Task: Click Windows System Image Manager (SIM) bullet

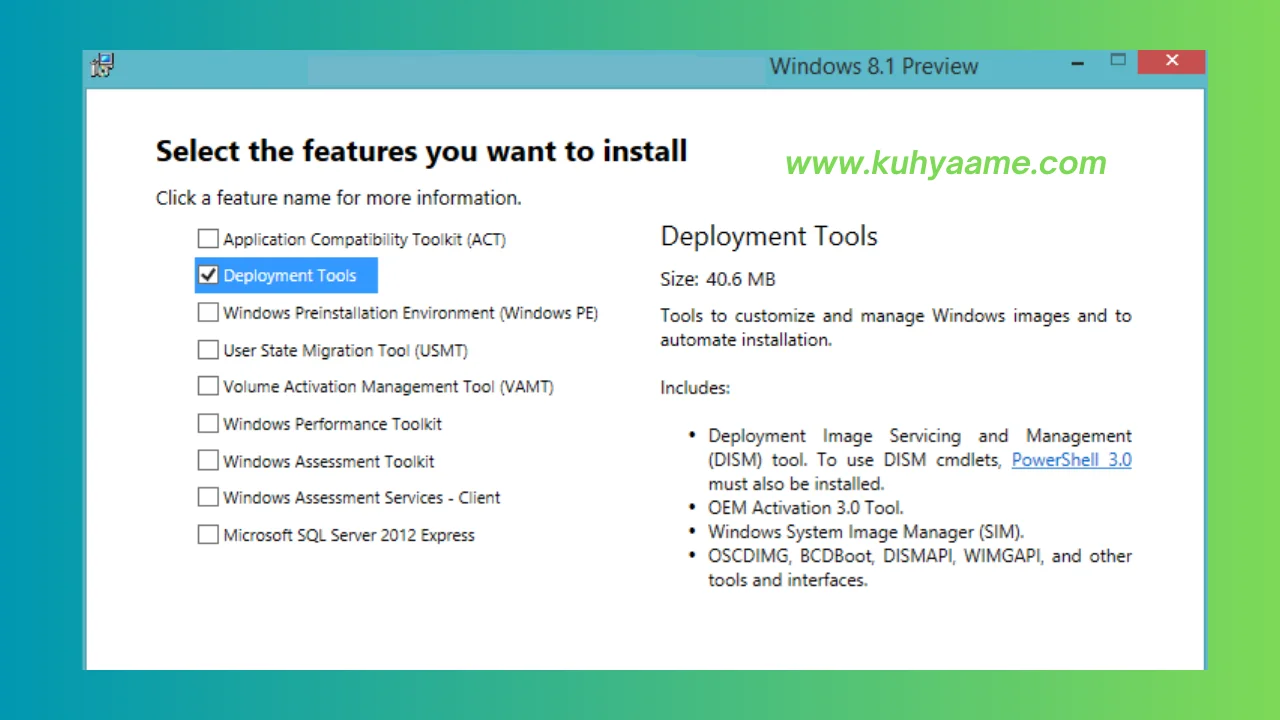Action: coord(866,532)
